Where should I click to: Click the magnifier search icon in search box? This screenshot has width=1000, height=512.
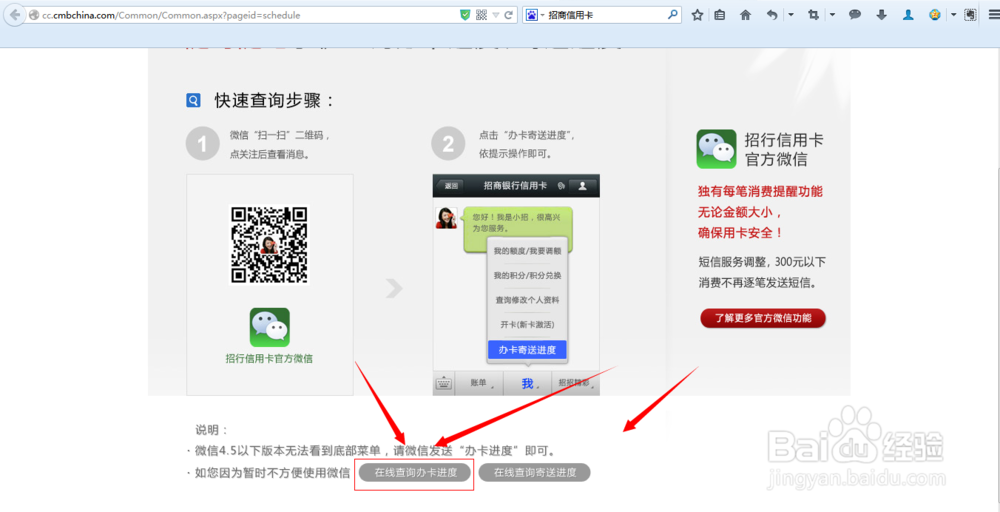[x=672, y=14]
